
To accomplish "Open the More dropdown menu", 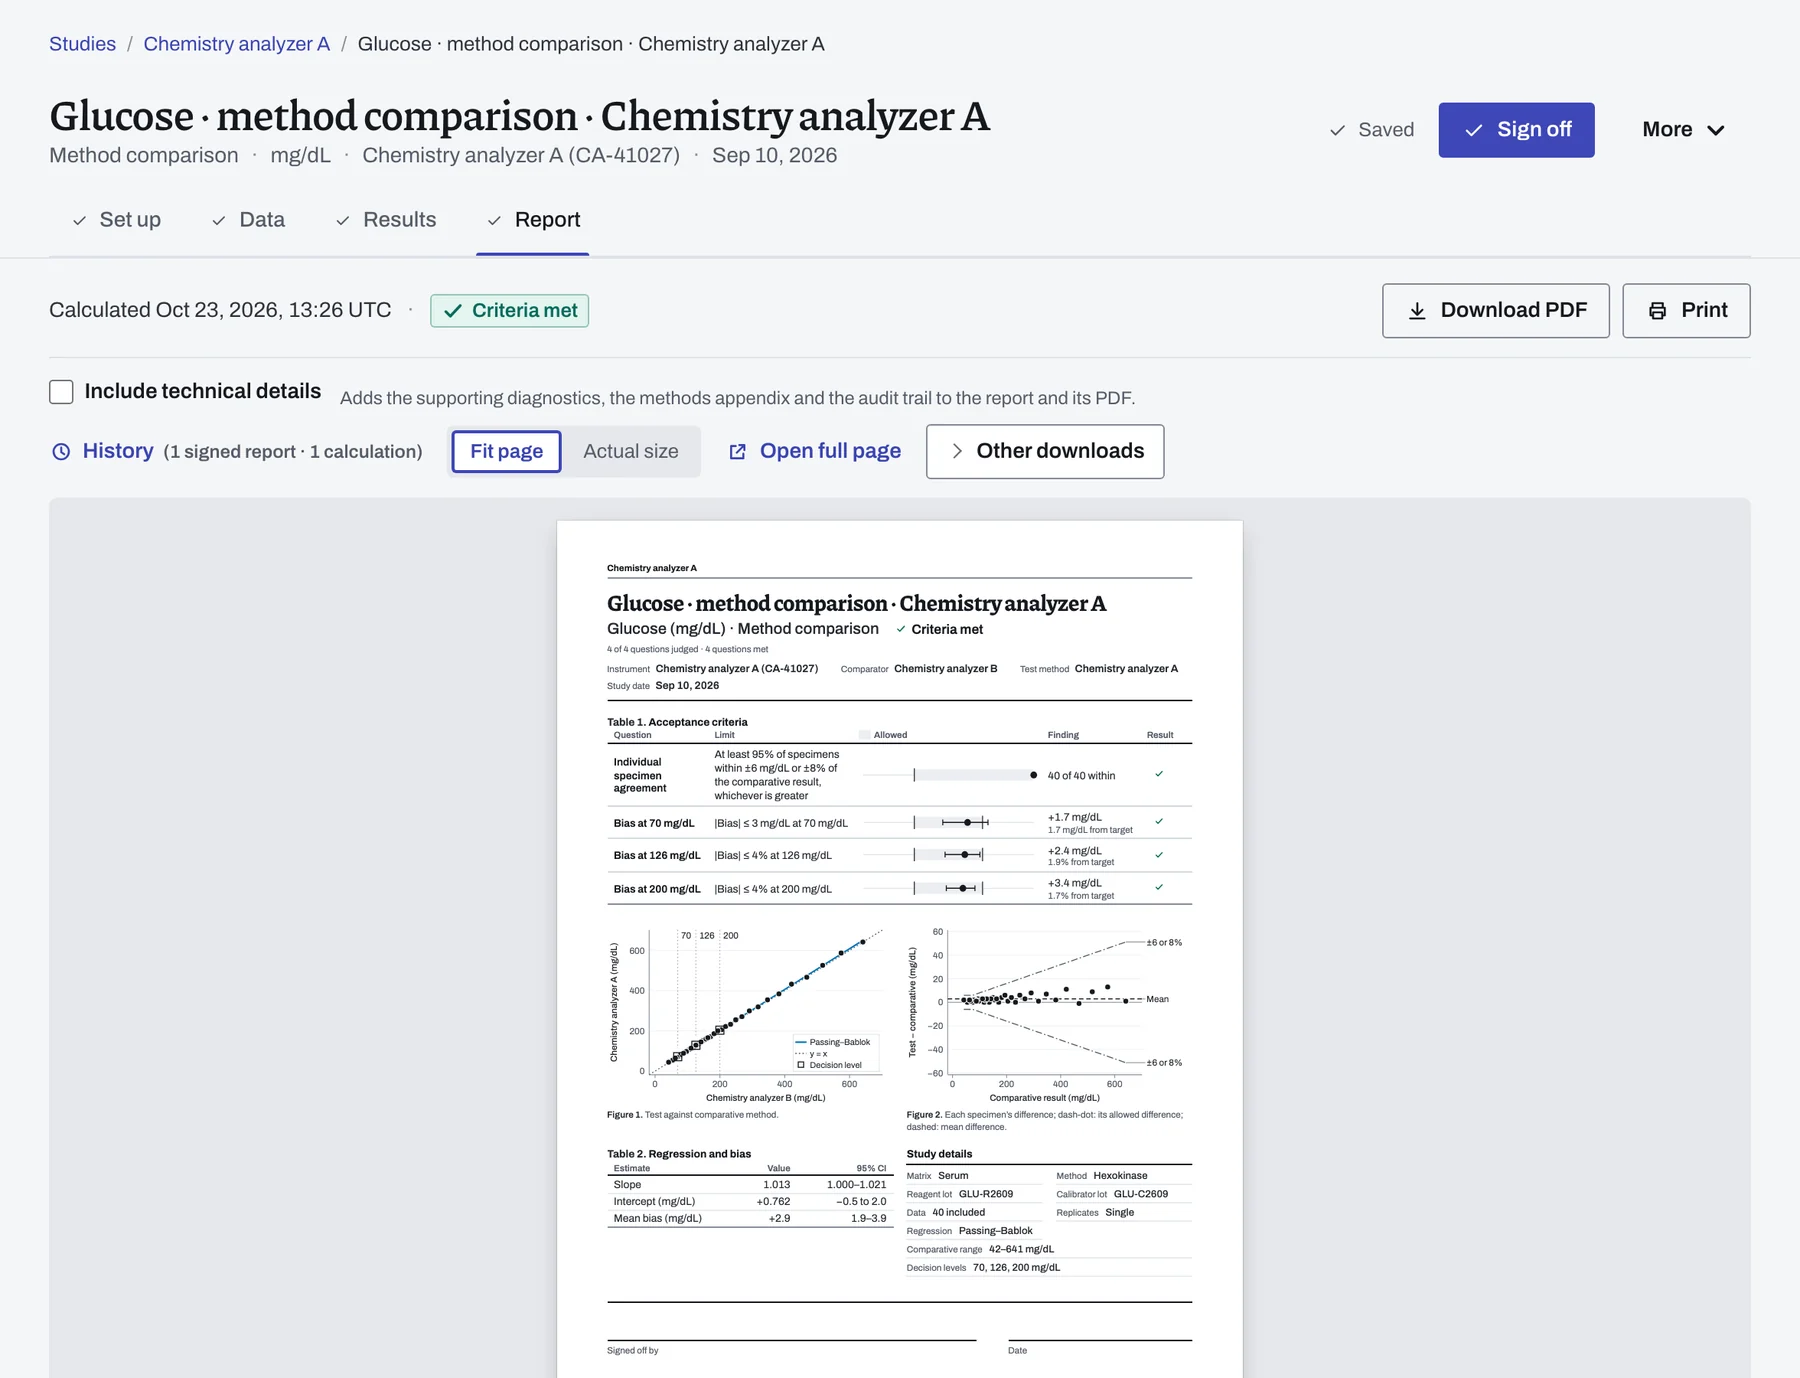I will click(x=1683, y=130).
